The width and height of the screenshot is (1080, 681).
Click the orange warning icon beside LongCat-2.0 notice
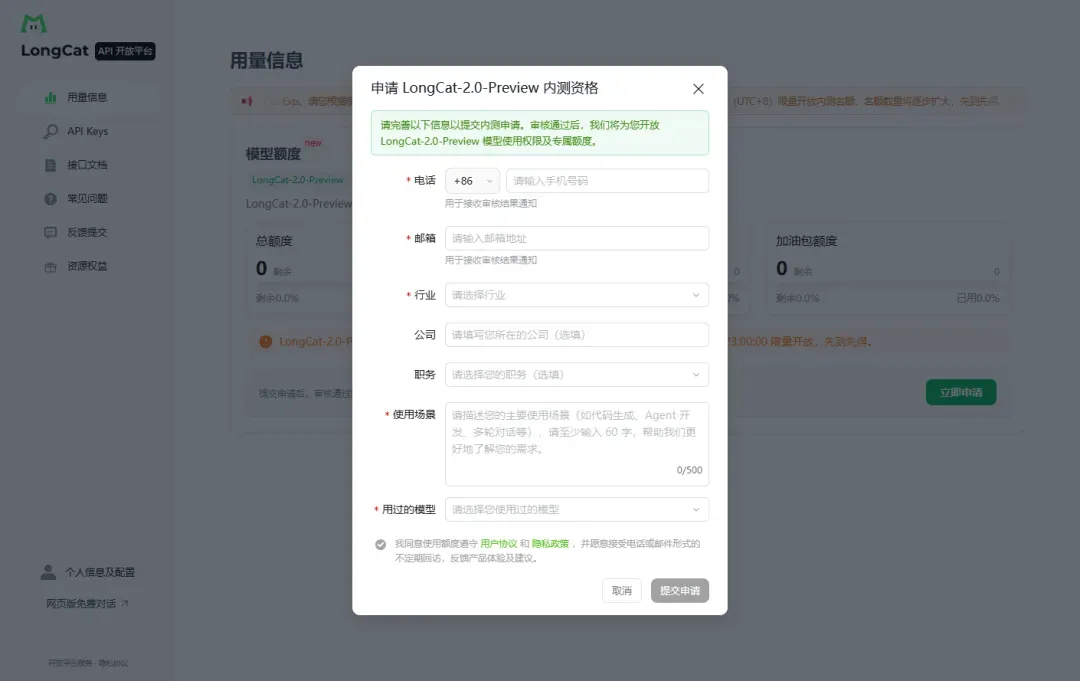coord(266,342)
